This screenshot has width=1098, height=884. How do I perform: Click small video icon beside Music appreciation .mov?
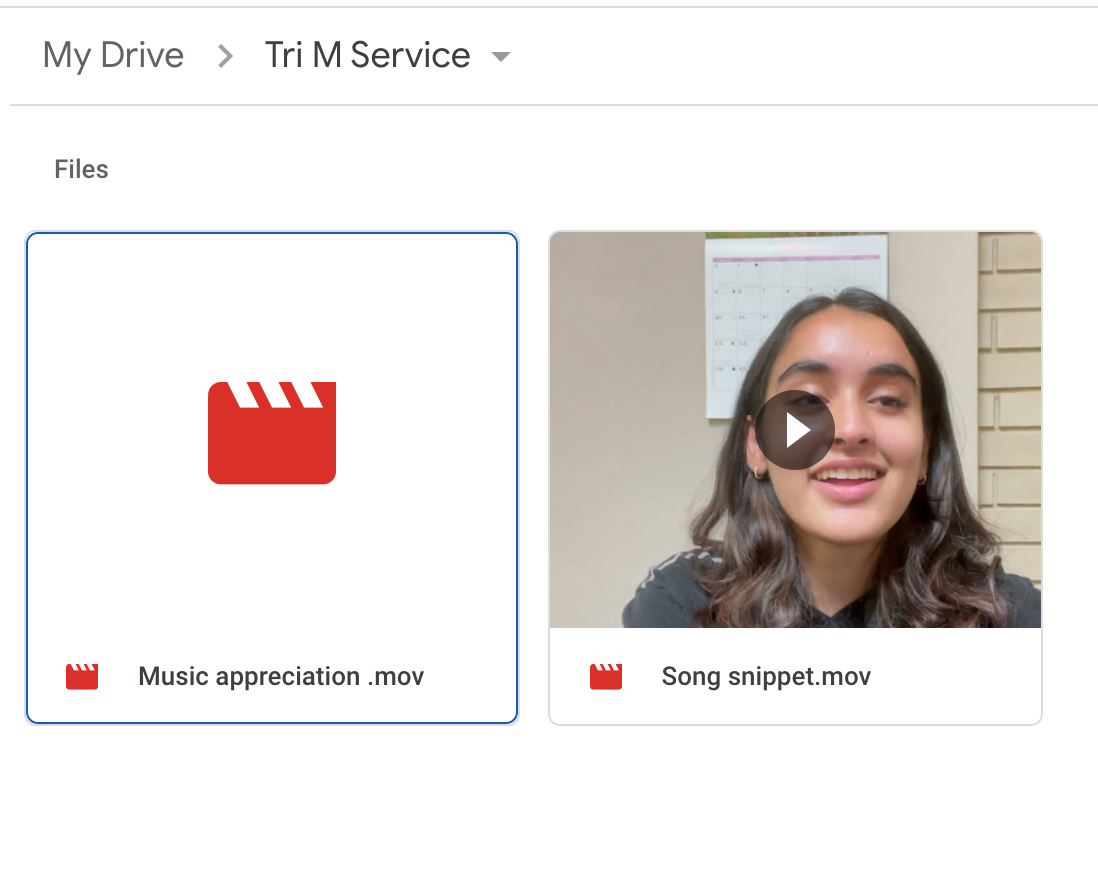82,677
